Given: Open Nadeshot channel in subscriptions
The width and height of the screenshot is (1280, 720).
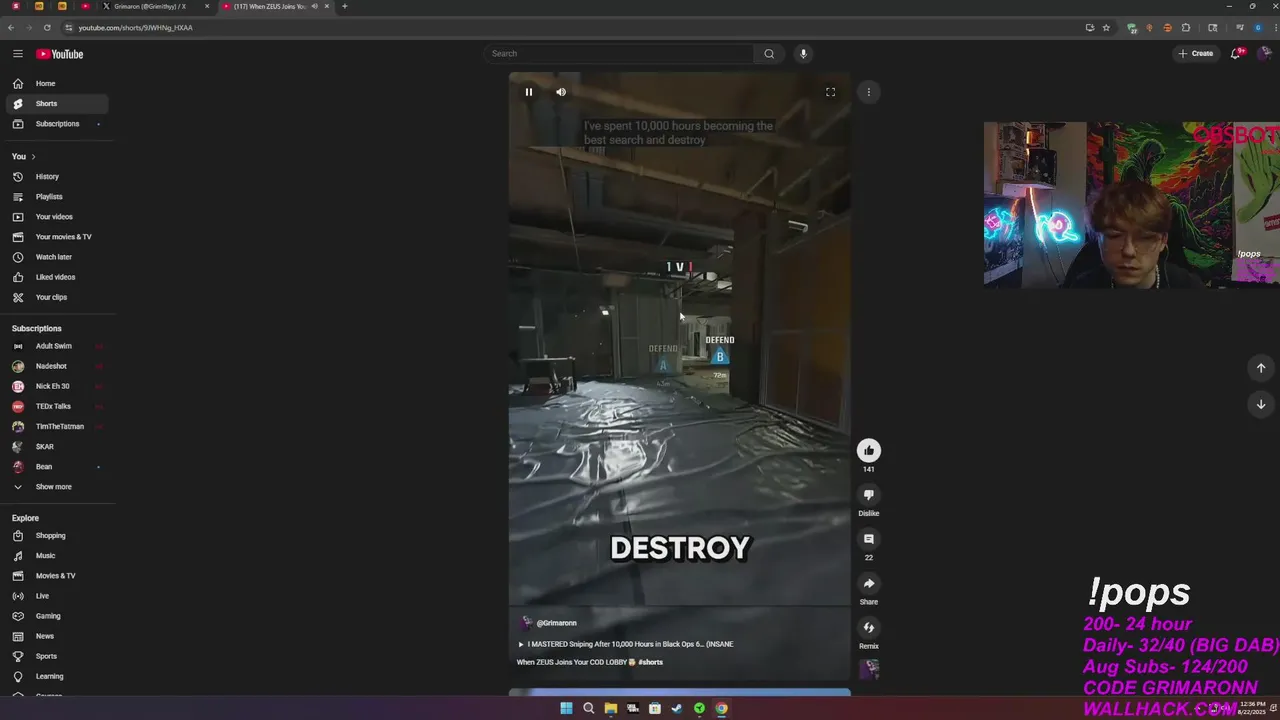Looking at the screenshot, I should click(x=57, y=366).
